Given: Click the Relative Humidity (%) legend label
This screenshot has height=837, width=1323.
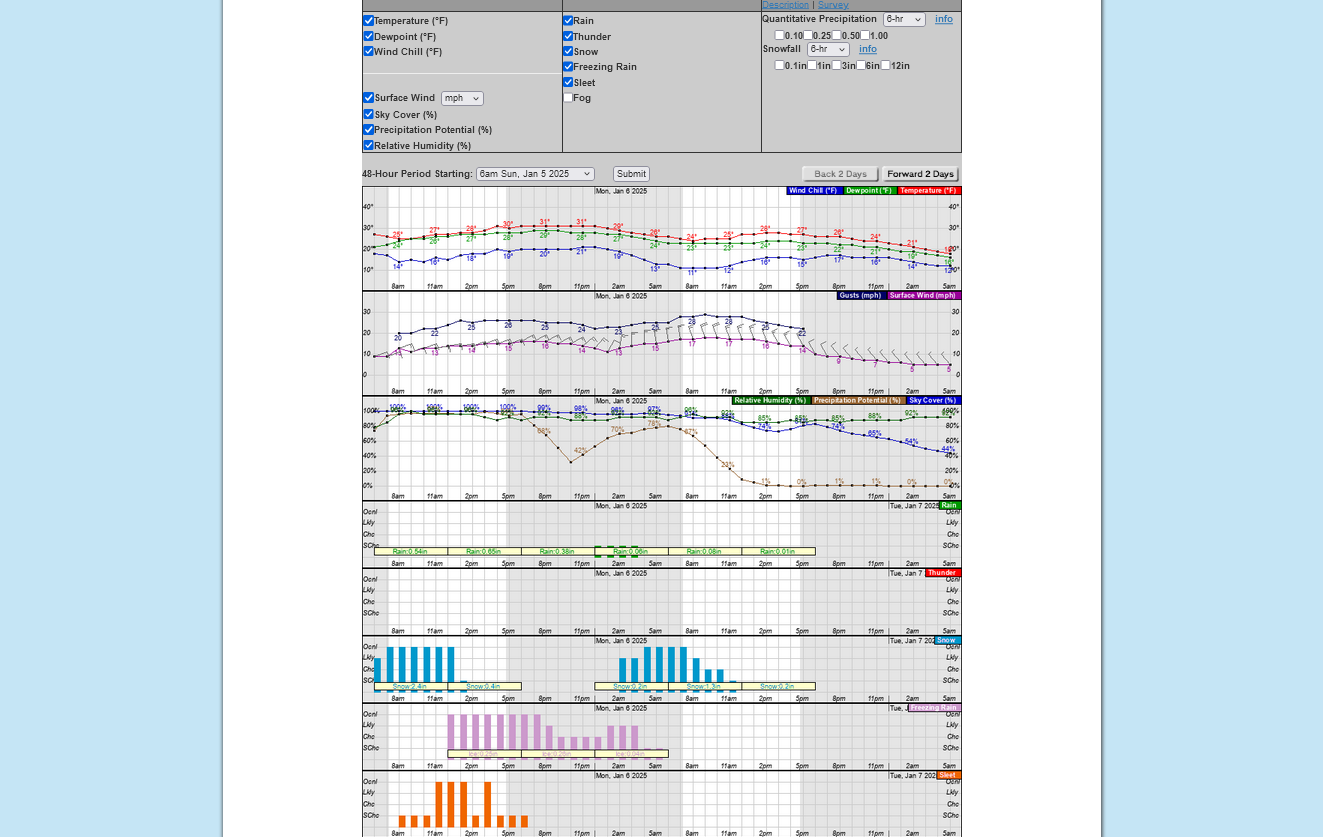Looking at the screenshot, I should [x=770, y=400].
